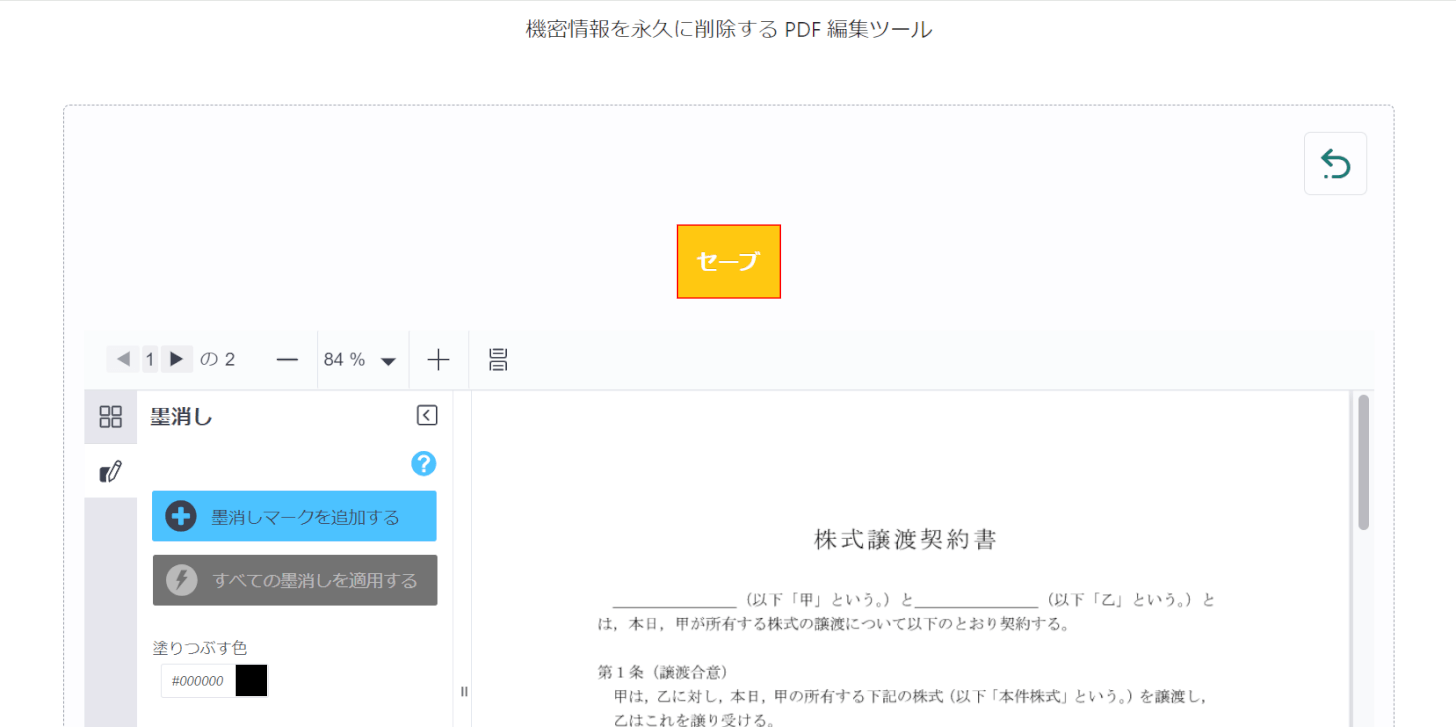Collapse the 墨消し panel with chevron
Viewport: 1456px width, 727px height.
pyautogui.click(x=427, y=416)
